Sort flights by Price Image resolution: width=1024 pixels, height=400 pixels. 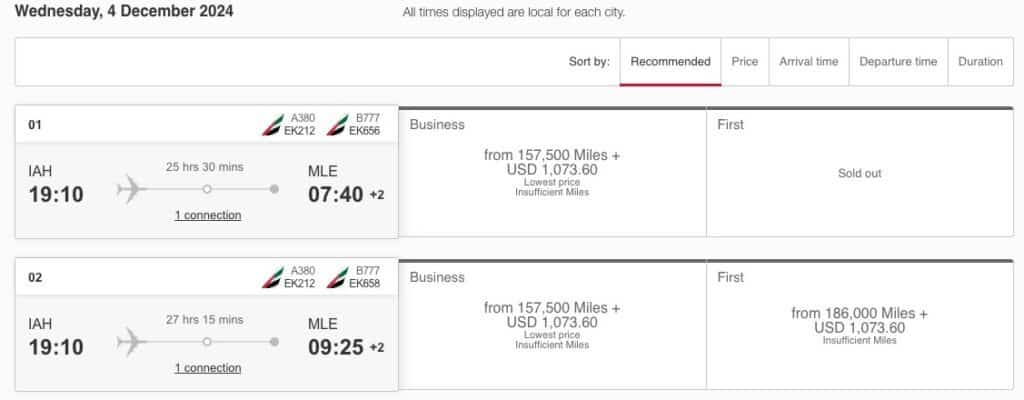point(744,61)
